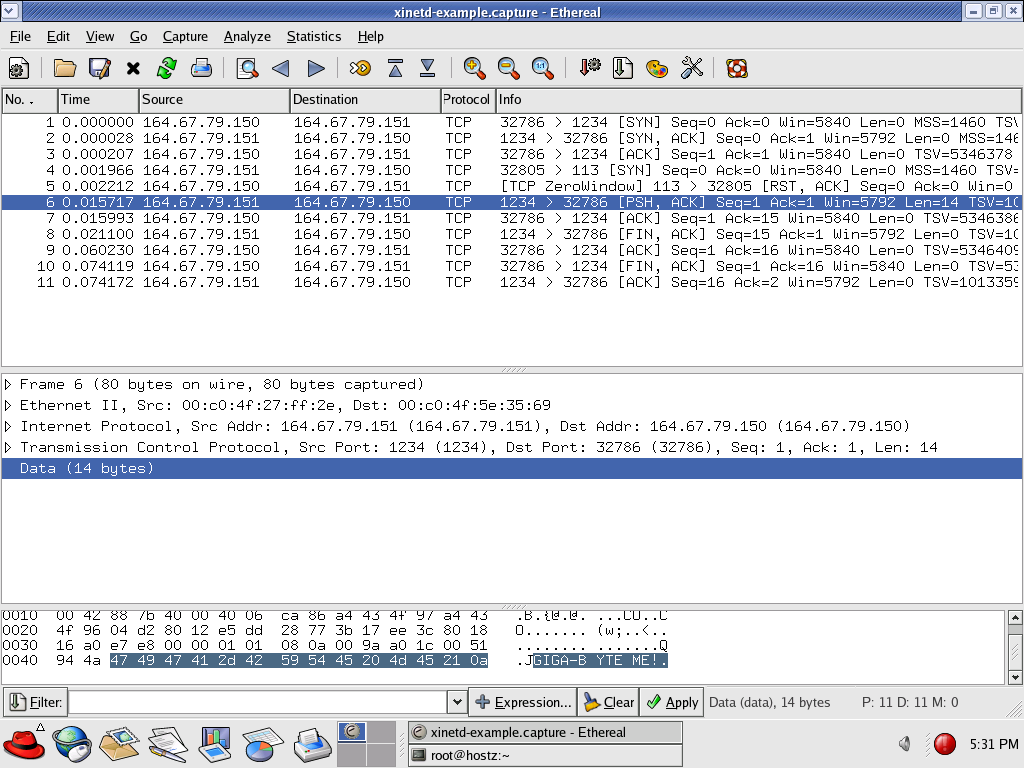This screenshot has height=768, width=1024.
Task: Open the Analyze menu
Action: point(247,36)
